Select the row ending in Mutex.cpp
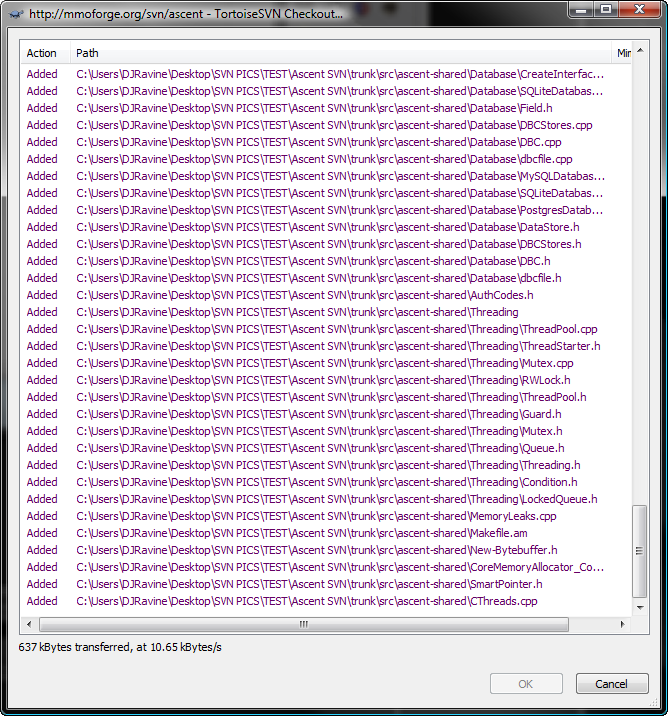Viewport: 668px width, 716px height. (326, 363)
